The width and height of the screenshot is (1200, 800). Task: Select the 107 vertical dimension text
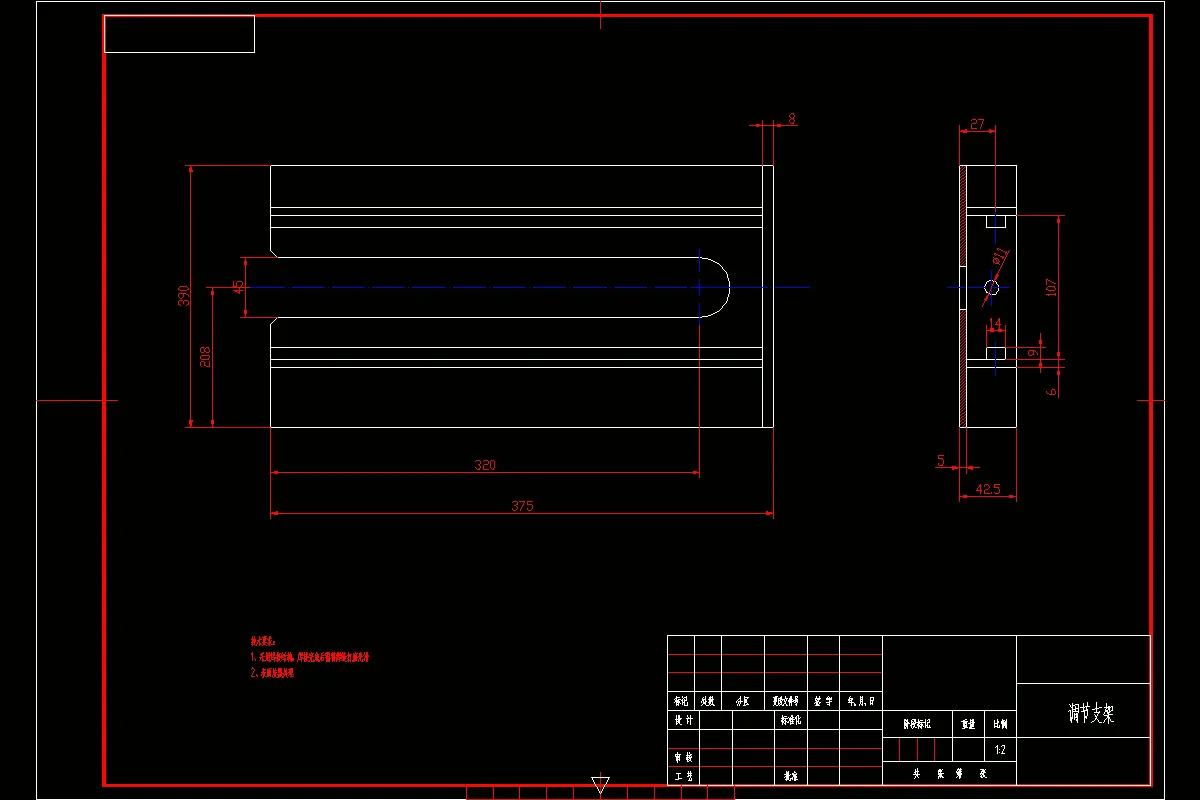click(x=1051, y=287)
